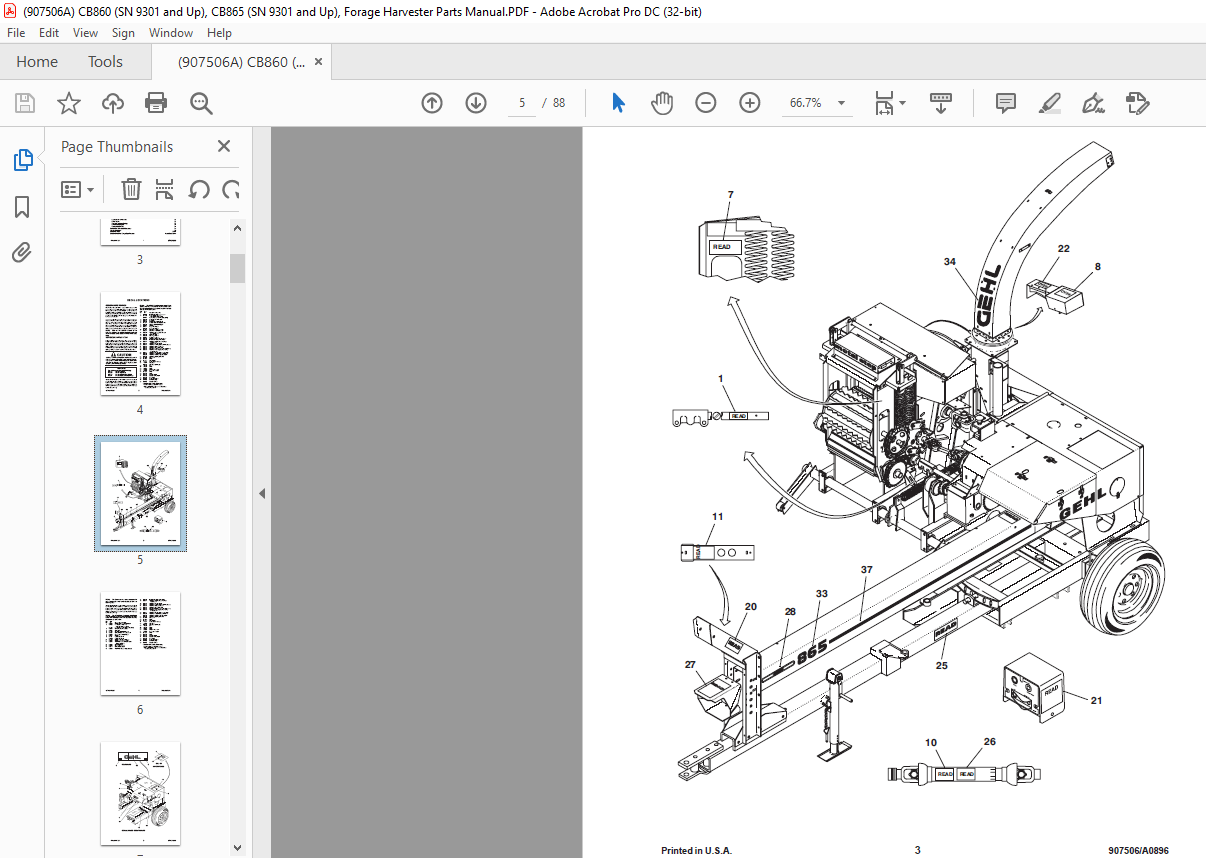Click the total page count 88

tap(559, 103)
